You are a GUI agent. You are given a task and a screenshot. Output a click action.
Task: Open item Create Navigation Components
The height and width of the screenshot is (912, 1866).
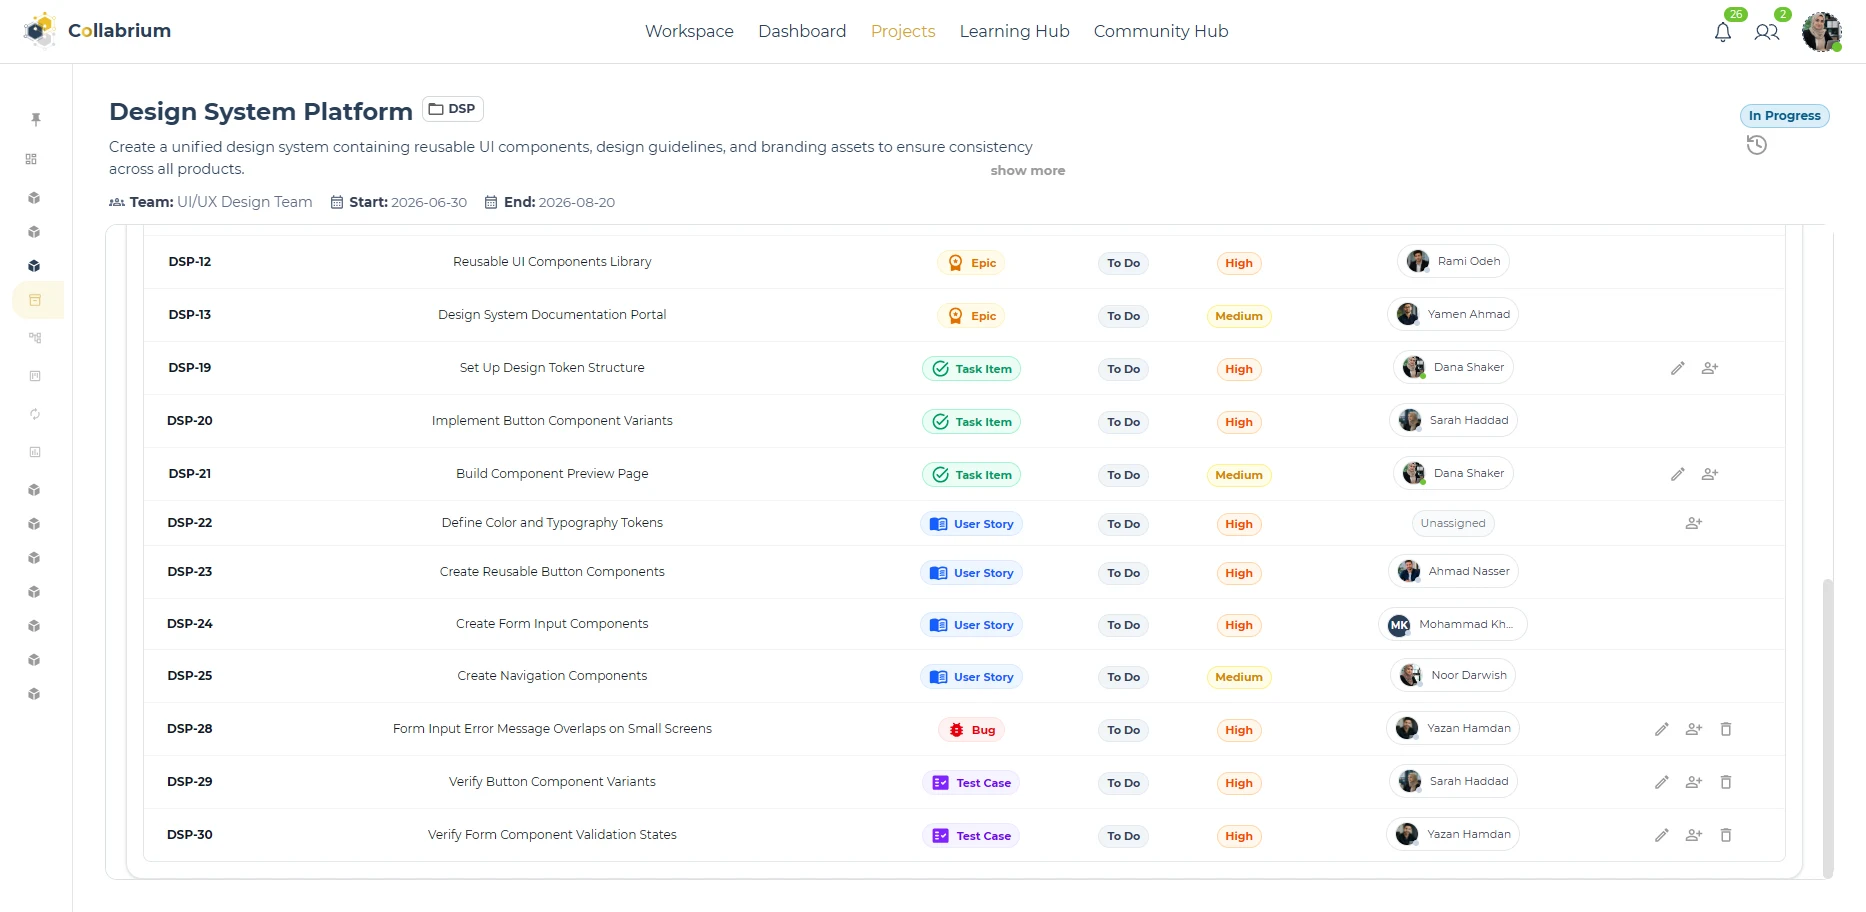[552, 676]
